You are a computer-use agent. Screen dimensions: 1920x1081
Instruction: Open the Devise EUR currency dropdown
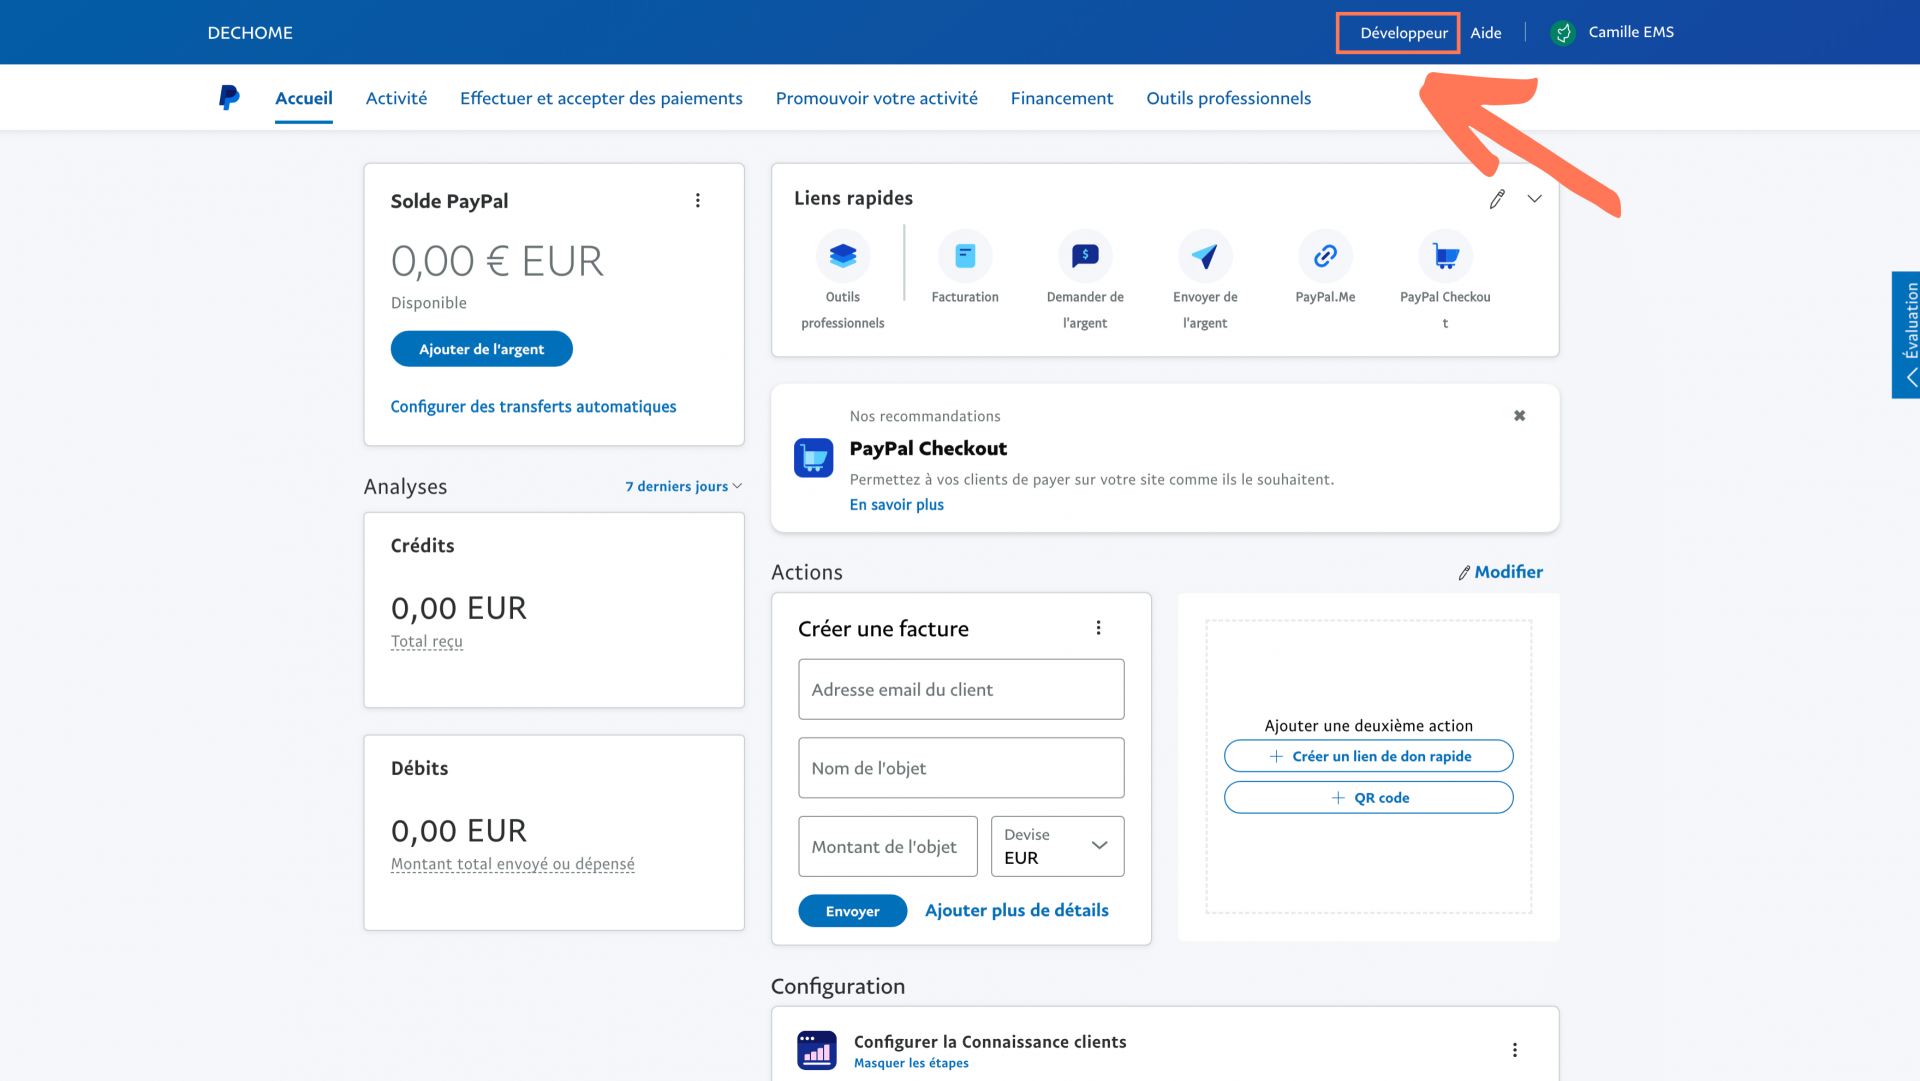tap(1057, 846)
